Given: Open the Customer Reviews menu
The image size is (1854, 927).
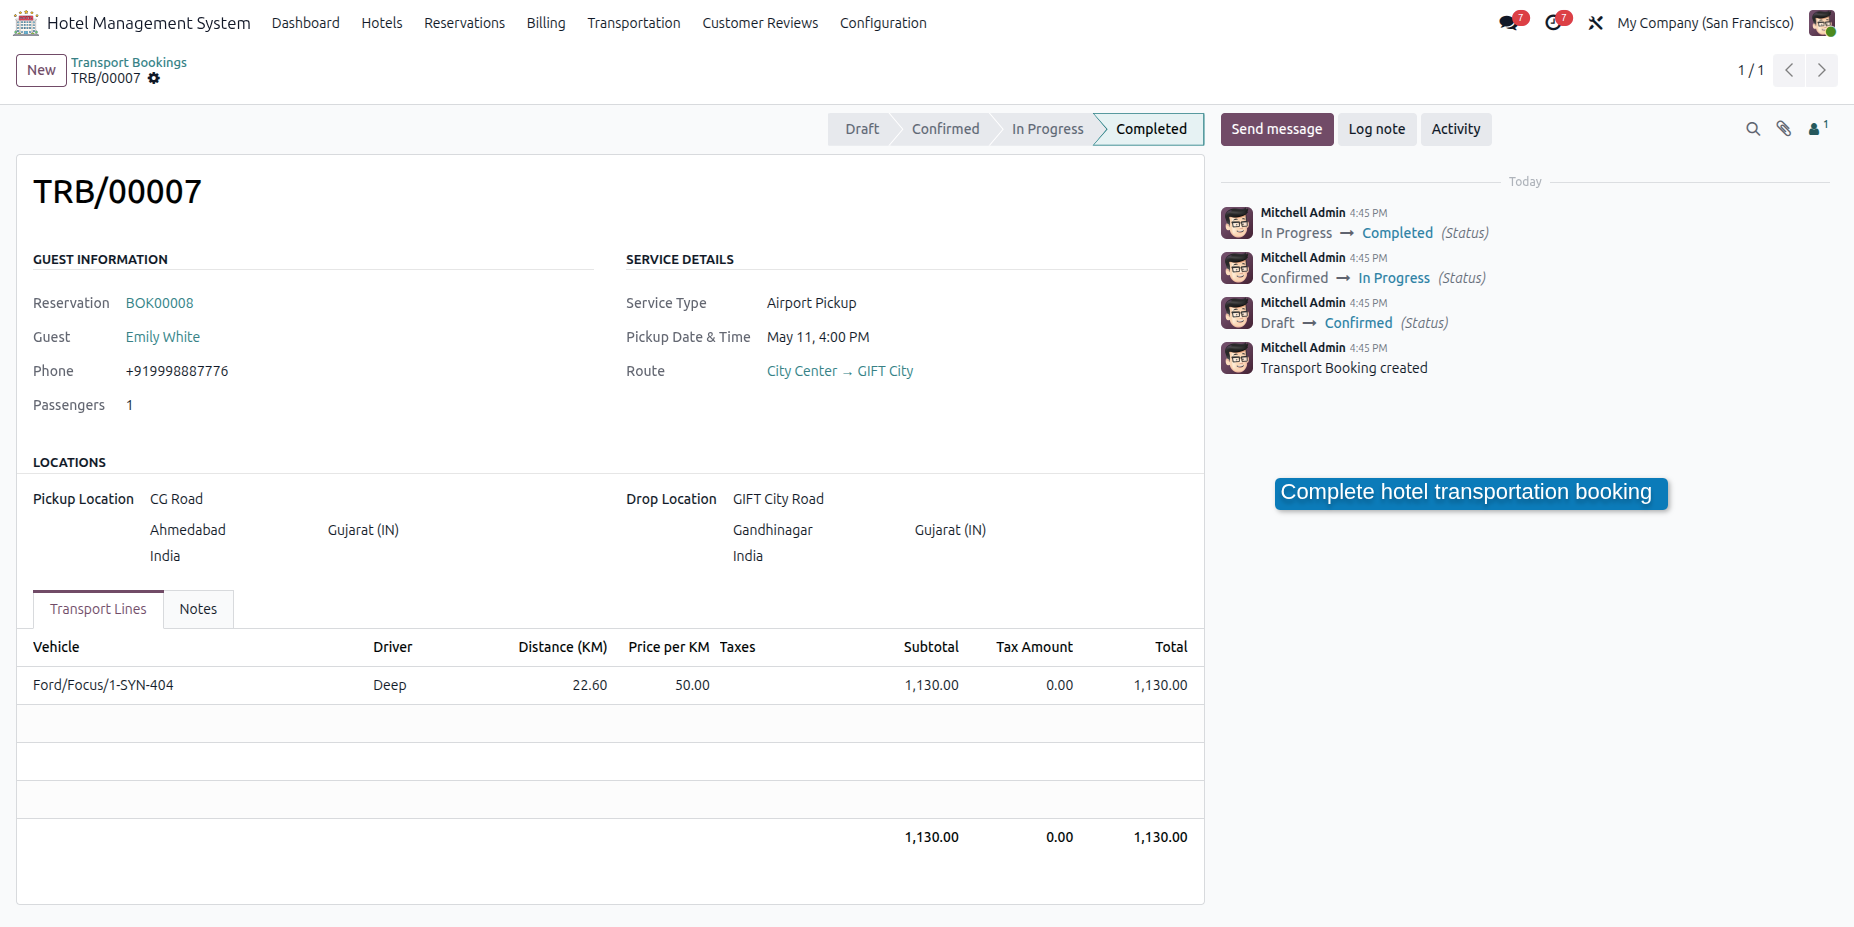Looking at the screenshot, I should [x=760, y=23].
